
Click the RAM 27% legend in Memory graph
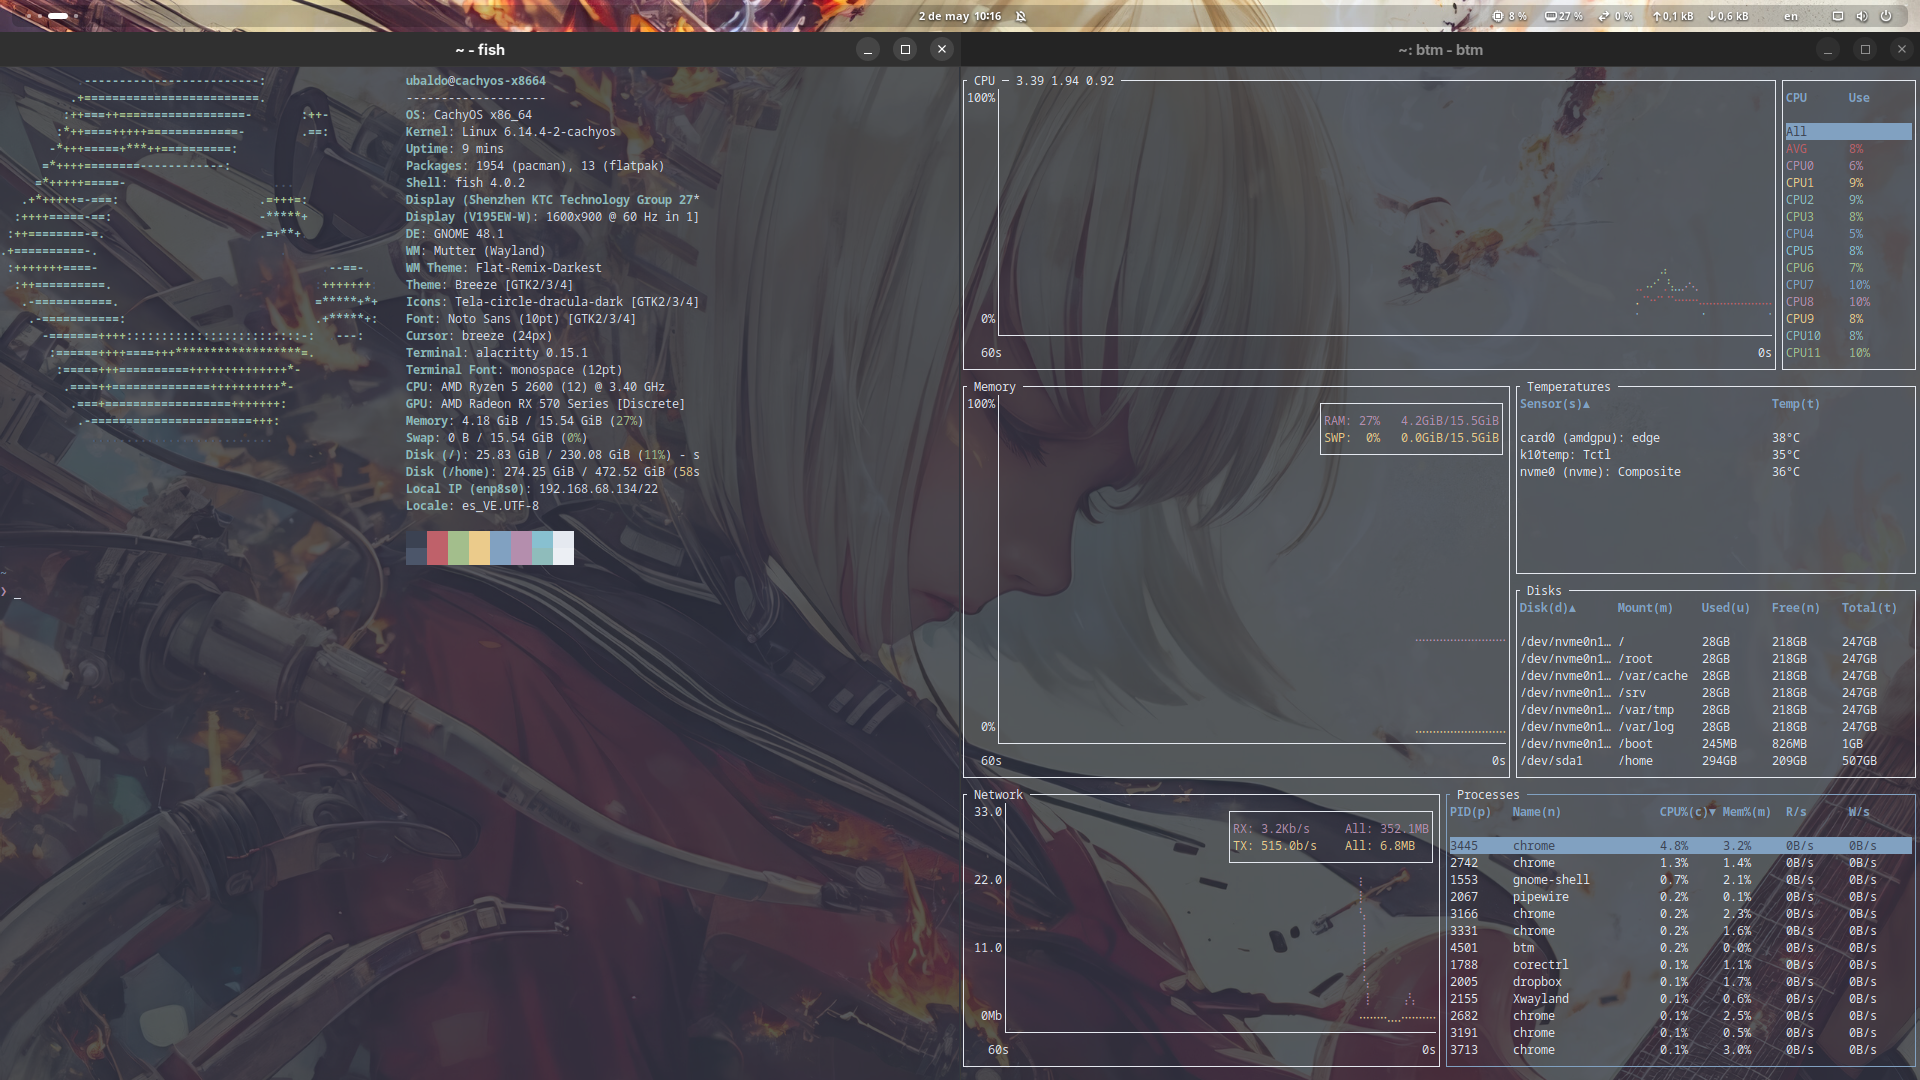[1411, 421]
